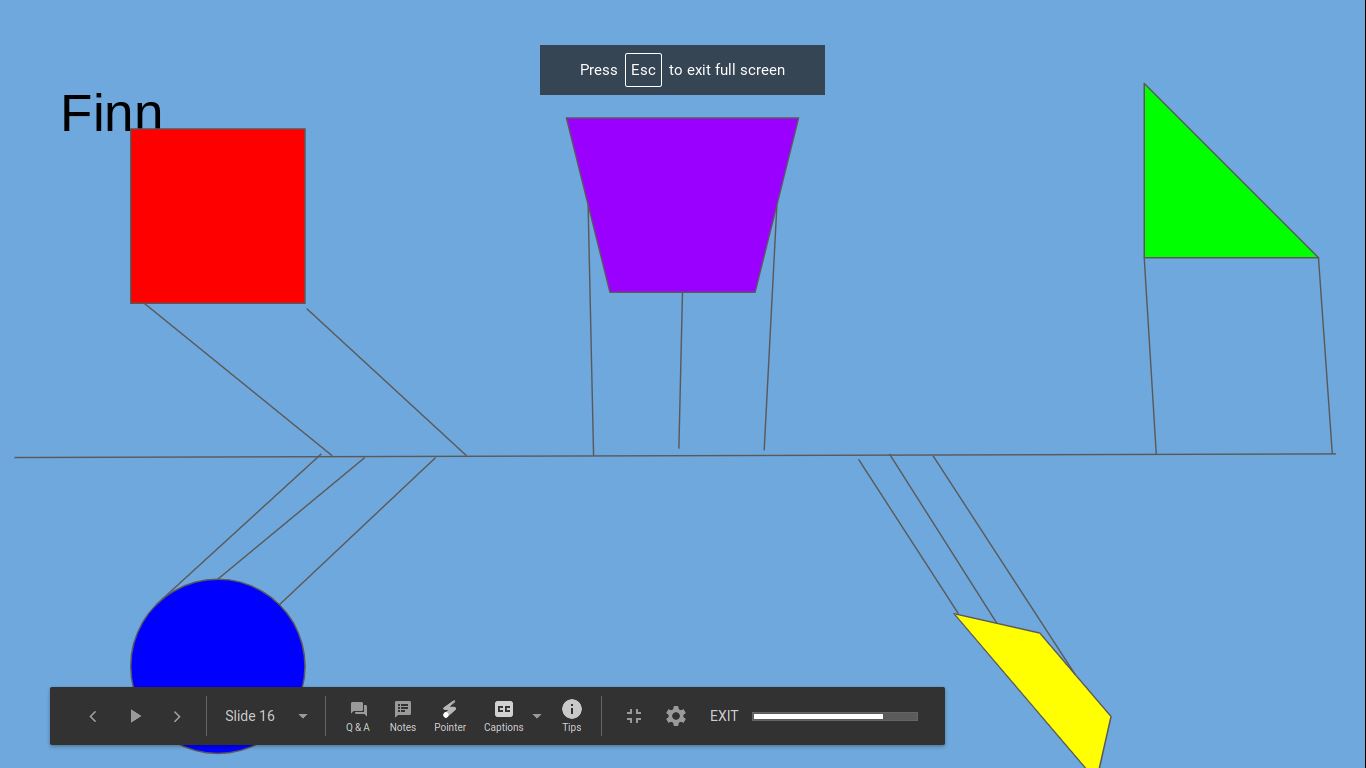Advance with the next slide arrow
The height and width of the screenshot is (768, 1366).
click(177, 716)
